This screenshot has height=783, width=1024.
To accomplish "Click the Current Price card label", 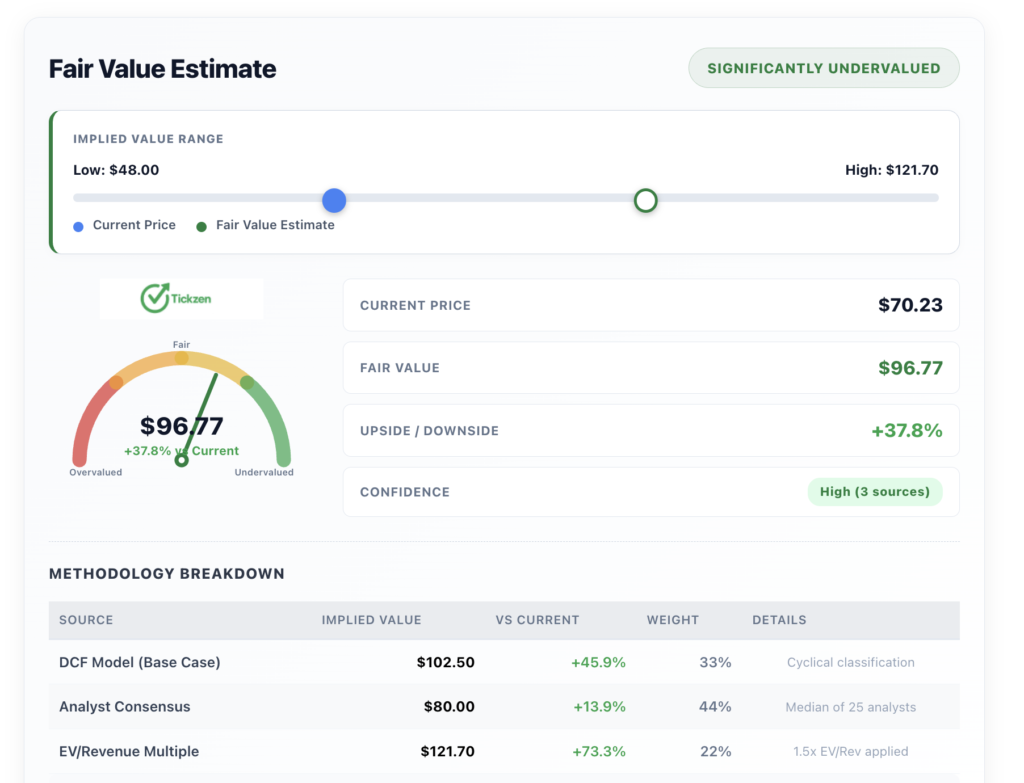I will coord(415,306).
